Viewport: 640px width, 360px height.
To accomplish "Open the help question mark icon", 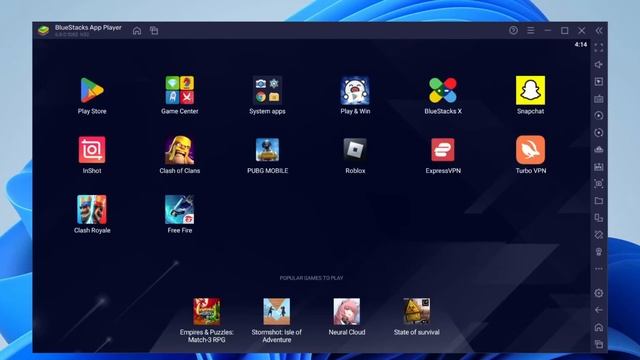I will pyautogui.click(x=513, y=30).
